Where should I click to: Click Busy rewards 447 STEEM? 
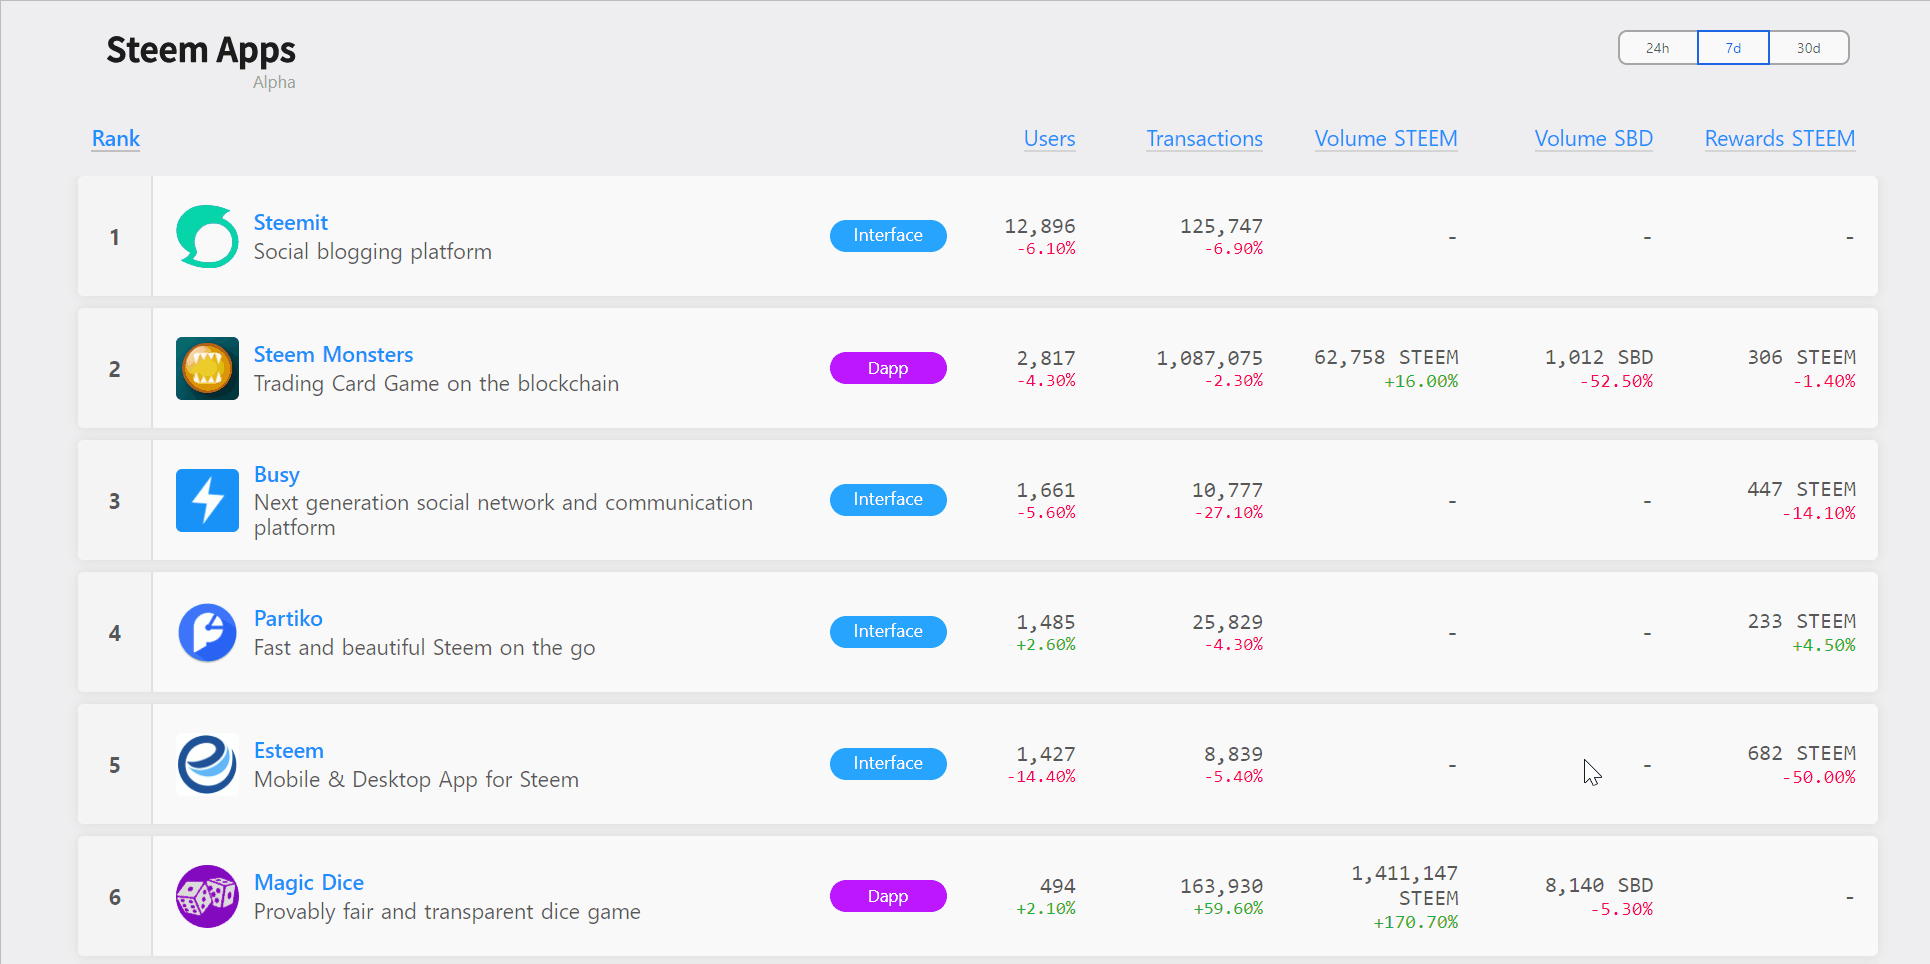[1802, 490]
